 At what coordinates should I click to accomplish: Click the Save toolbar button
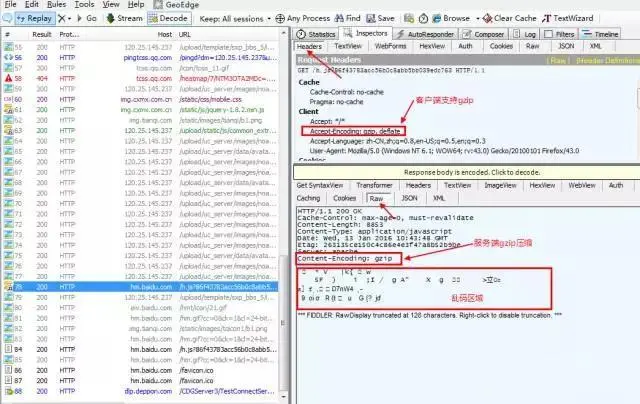click(380, 18)
